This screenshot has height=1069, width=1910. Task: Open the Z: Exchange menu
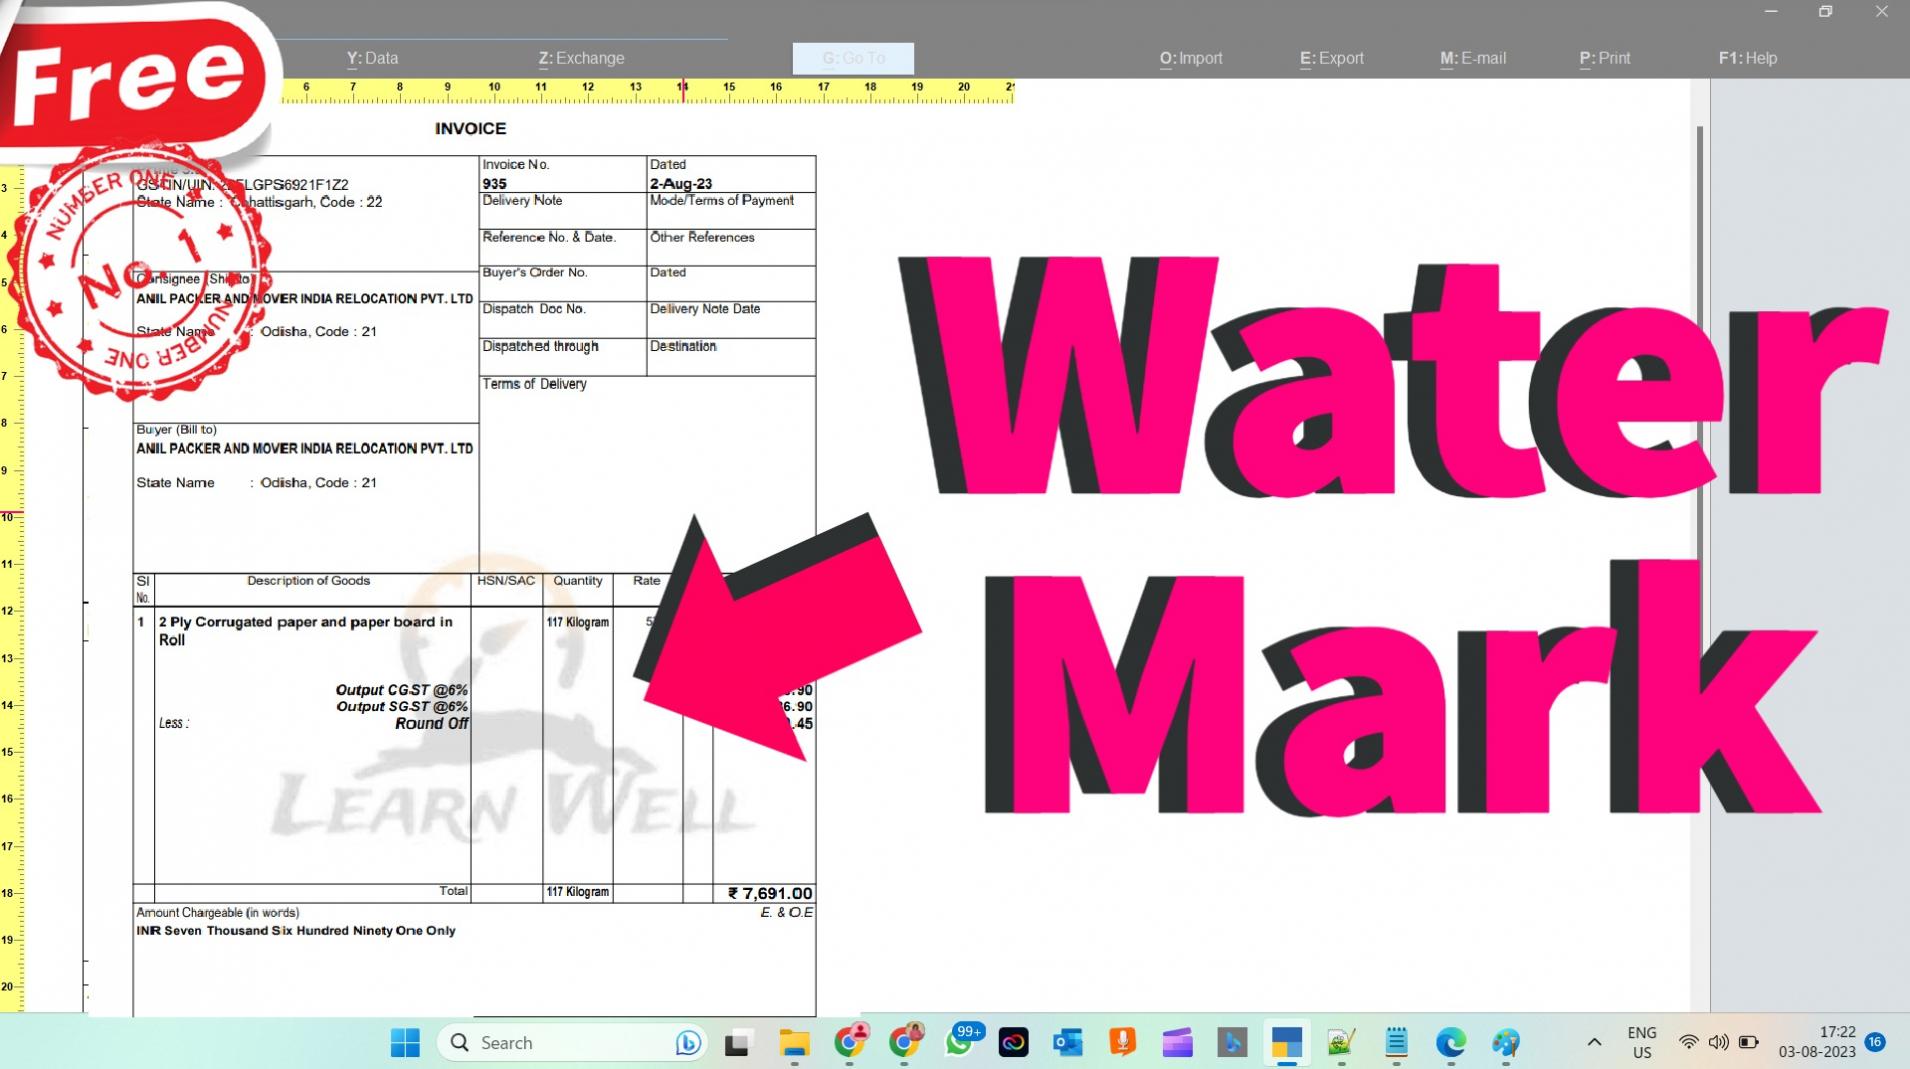[581, 58]
